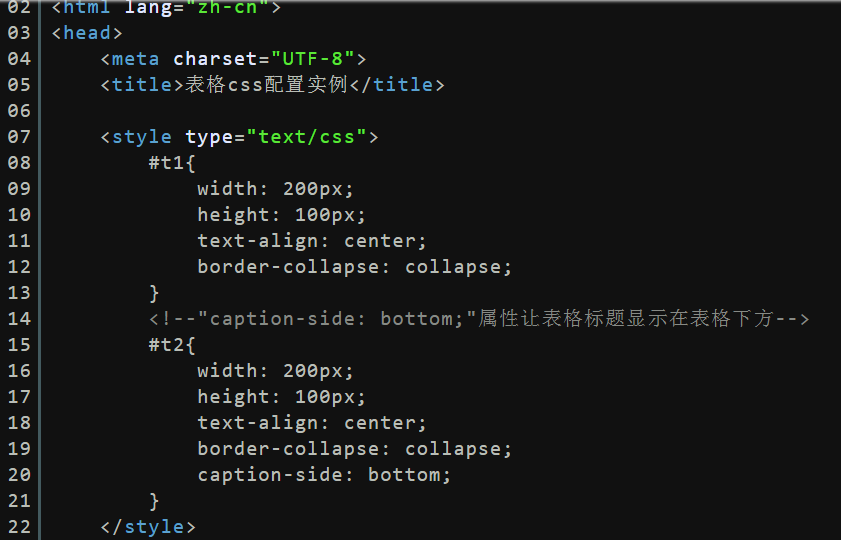Image resolution: width=841 pixels, height=540 pixels.
Task: Place cursor on caption-side: bottom; declaration
Action: 324,475
